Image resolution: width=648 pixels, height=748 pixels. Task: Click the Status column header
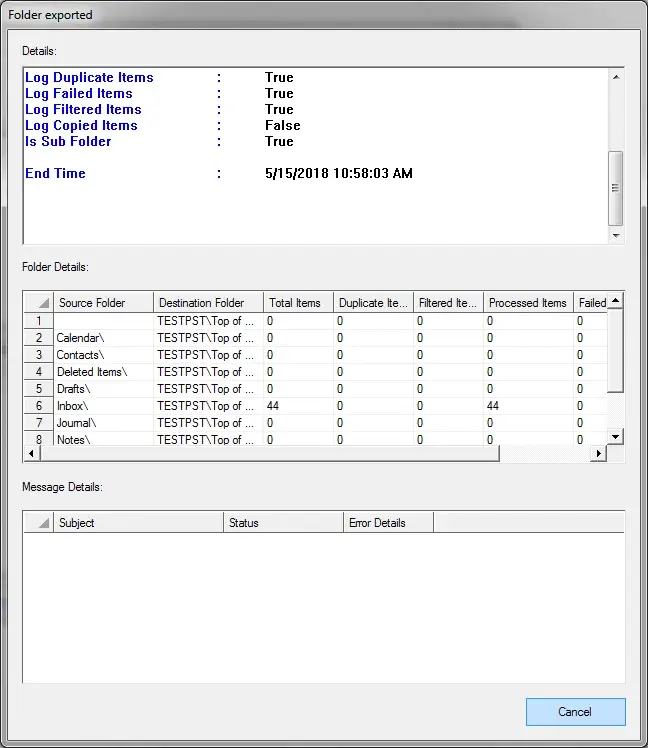(x=283, y=523)
